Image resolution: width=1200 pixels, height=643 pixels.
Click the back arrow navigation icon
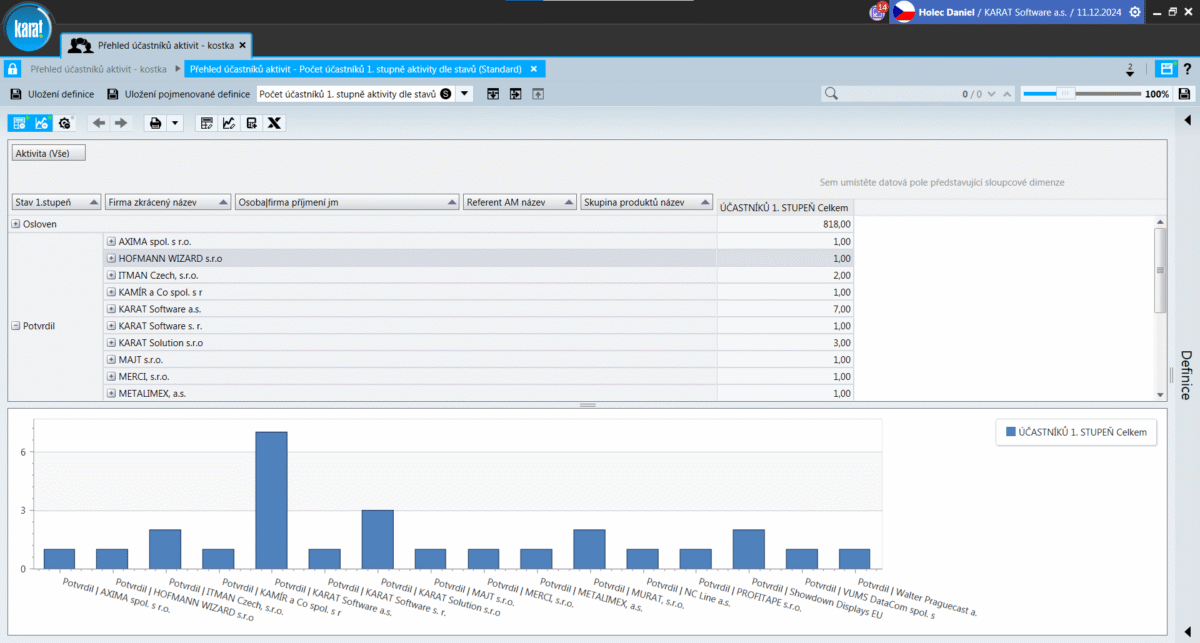coord(98,123)
